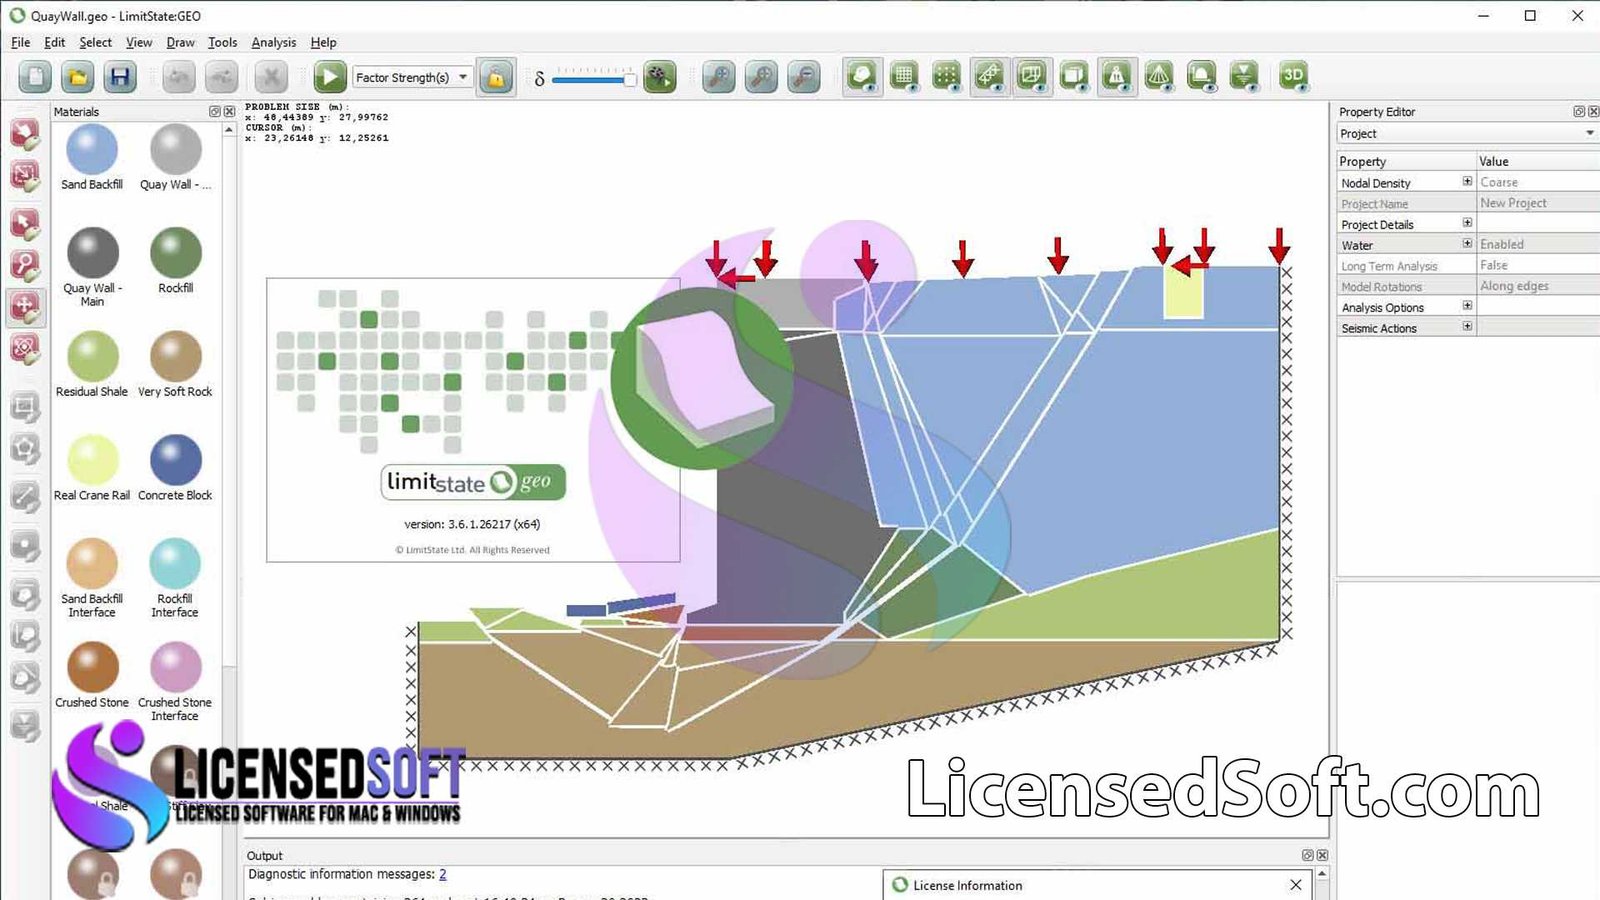This screenshot has width=1600, height=900.
Task: Select the draw rectangle tool
Action: point(25,407)
